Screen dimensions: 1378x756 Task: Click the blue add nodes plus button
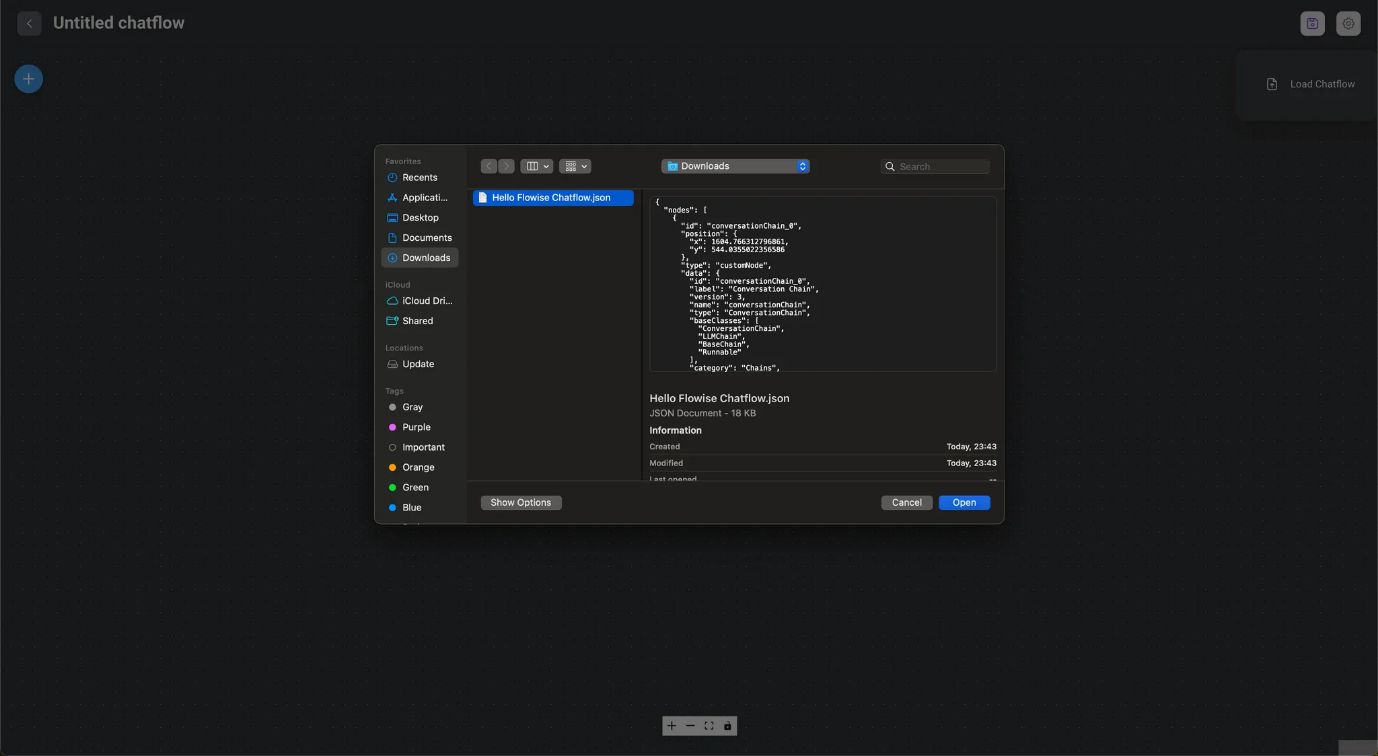(x=28, y=79)
